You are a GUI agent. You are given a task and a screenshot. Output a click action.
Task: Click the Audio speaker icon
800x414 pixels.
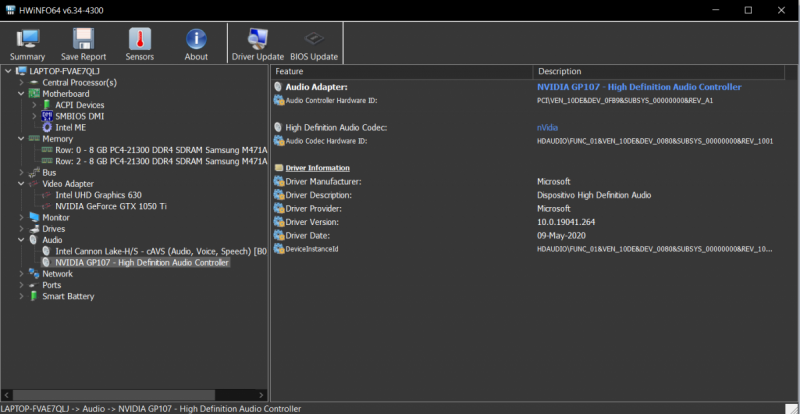(34, 240)
